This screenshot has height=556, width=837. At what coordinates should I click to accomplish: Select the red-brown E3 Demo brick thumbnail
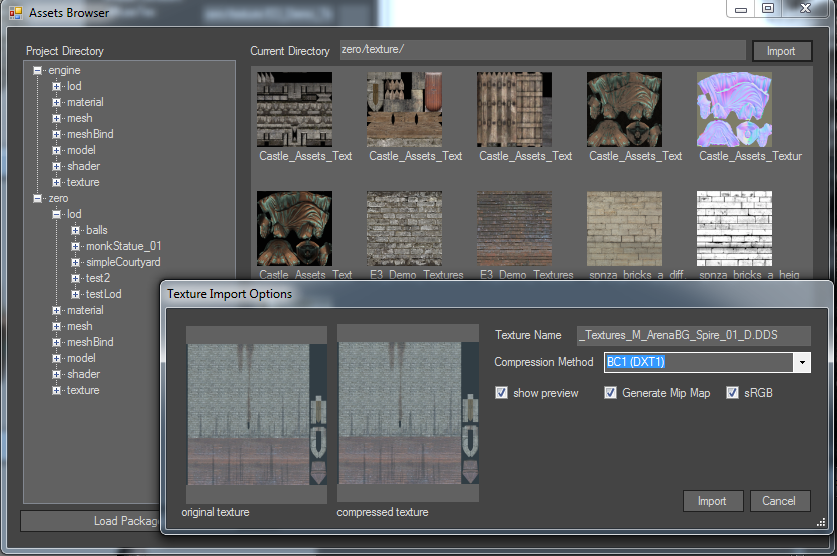pos(515,228)
